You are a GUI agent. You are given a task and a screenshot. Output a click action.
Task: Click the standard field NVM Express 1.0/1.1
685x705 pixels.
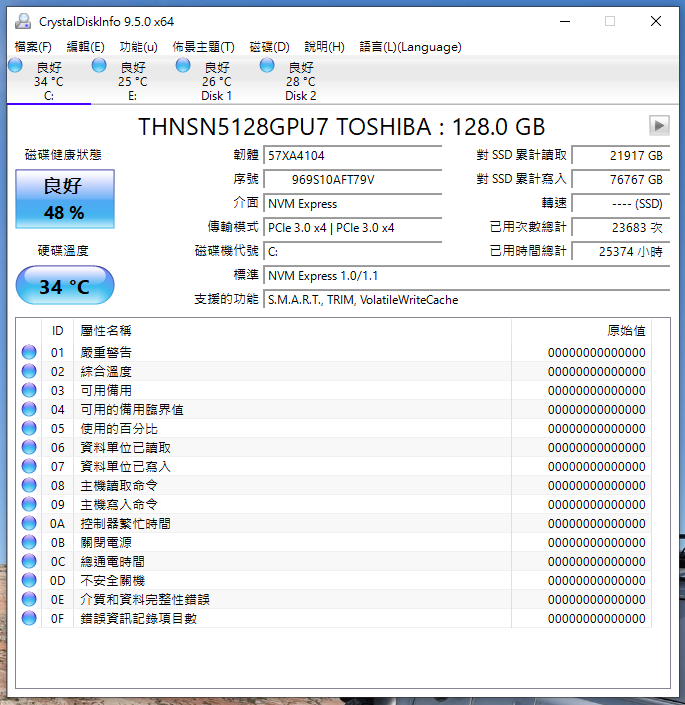pos(467,276)
